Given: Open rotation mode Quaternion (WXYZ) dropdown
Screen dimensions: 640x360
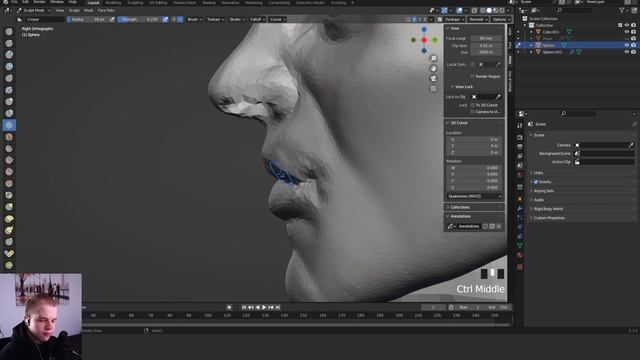Looking at the screenshot, I should pos(474,196).
